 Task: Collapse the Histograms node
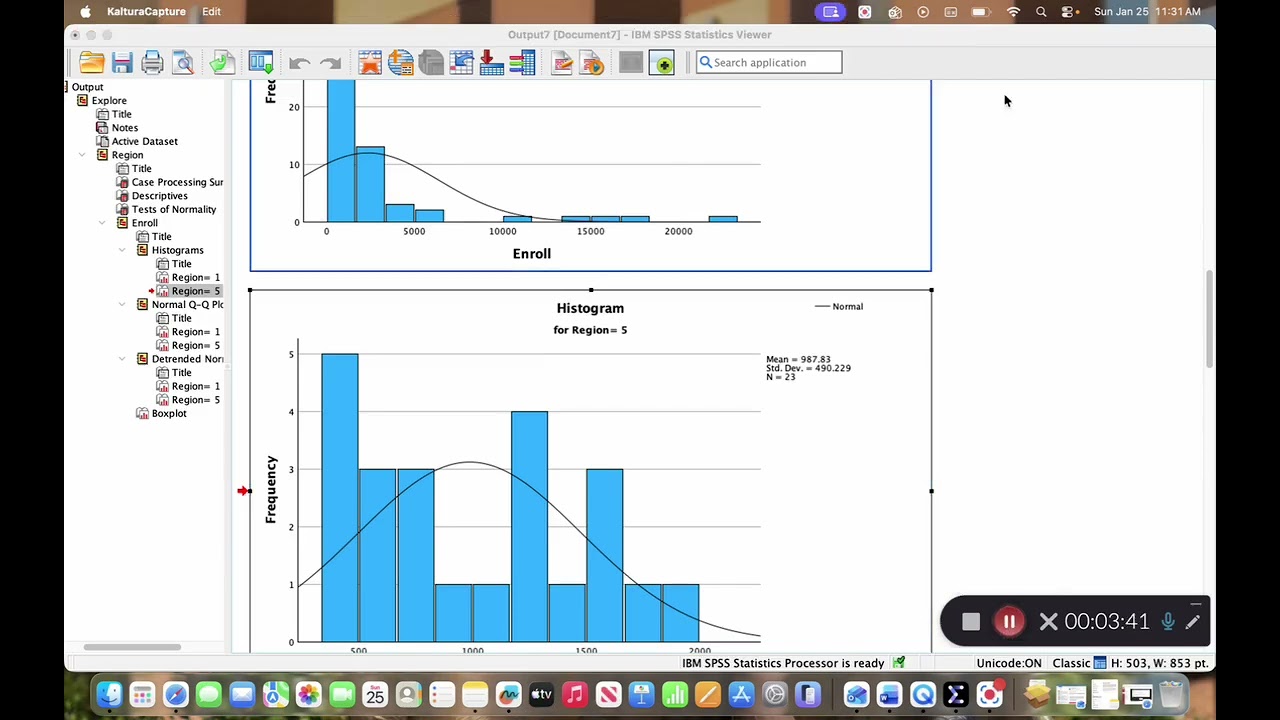[122, 250]
